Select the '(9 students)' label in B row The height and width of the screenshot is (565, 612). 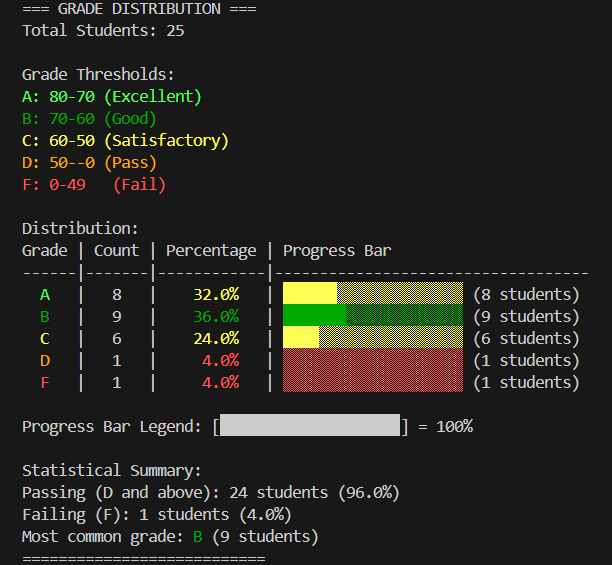526,317
